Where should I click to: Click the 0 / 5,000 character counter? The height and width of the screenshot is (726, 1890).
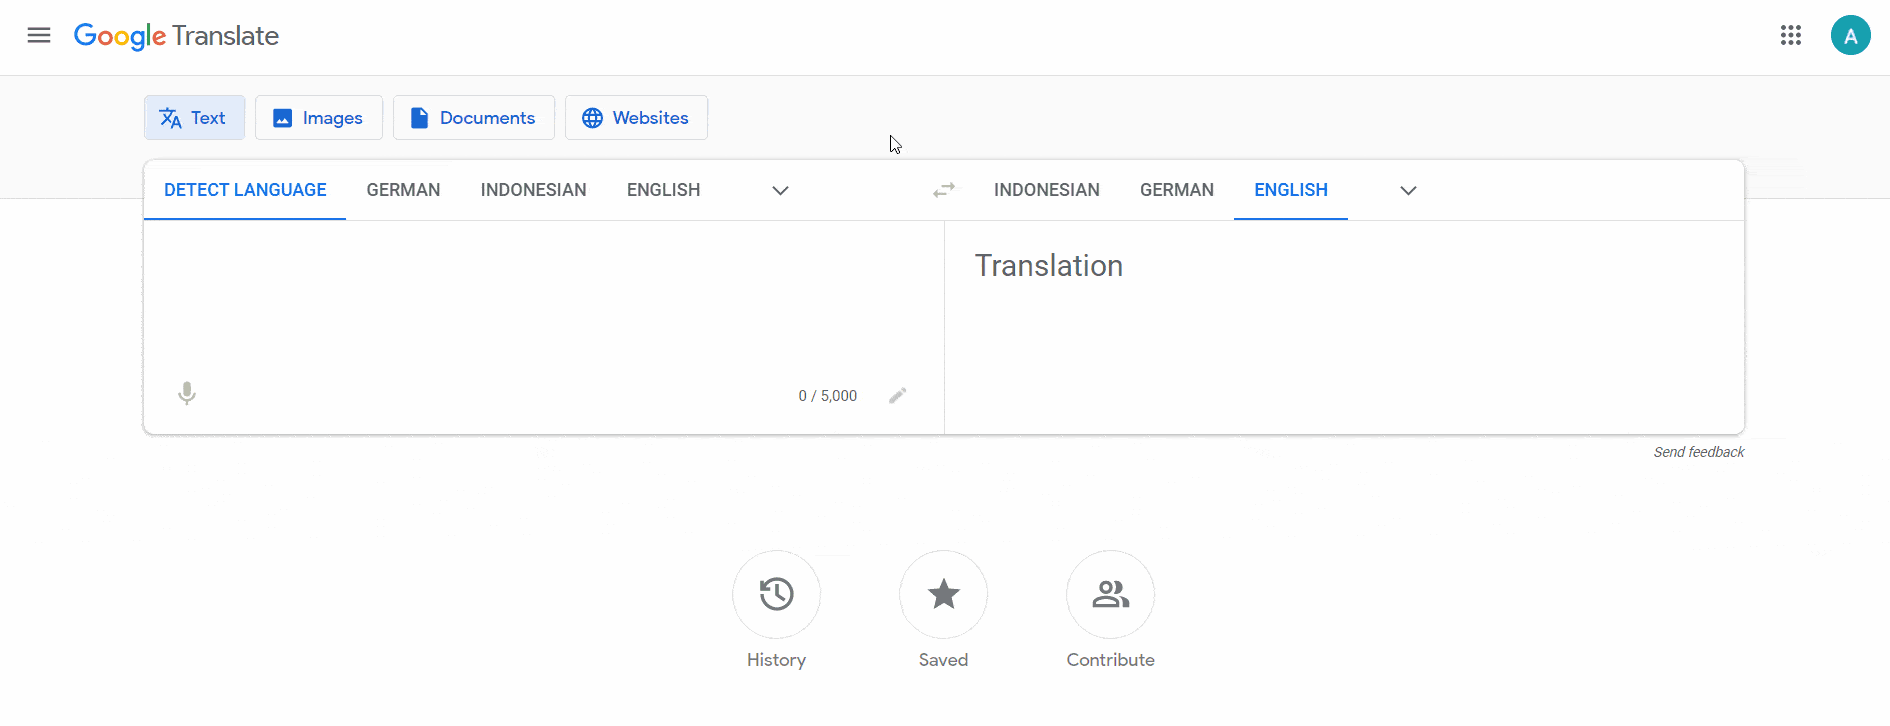coord(828,396)
